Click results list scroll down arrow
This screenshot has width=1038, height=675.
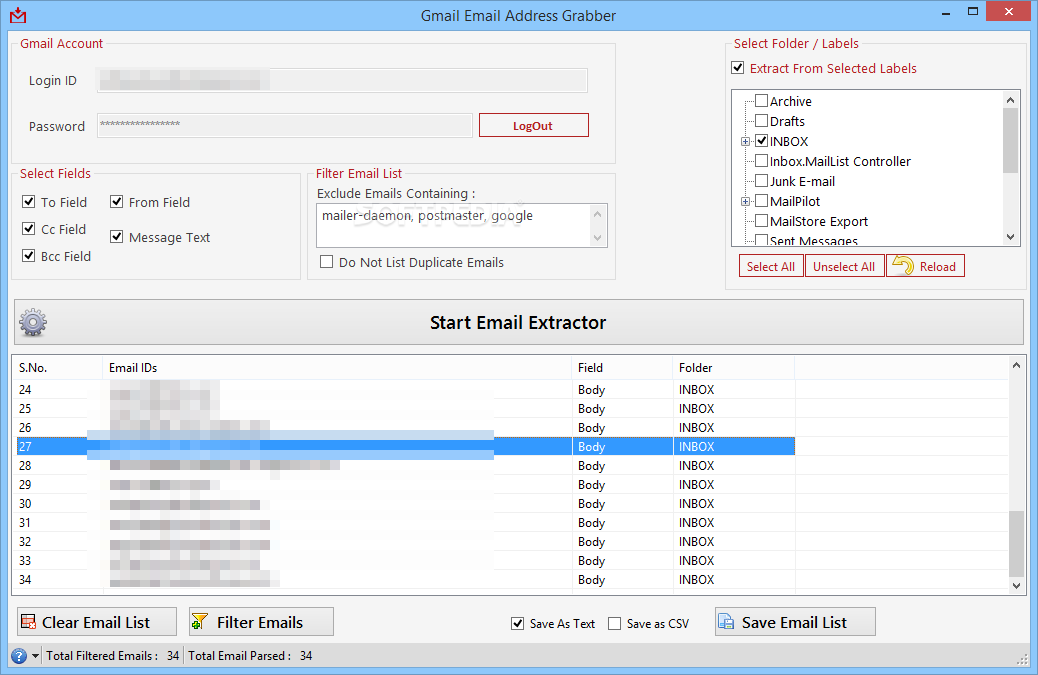[1016, 585]
